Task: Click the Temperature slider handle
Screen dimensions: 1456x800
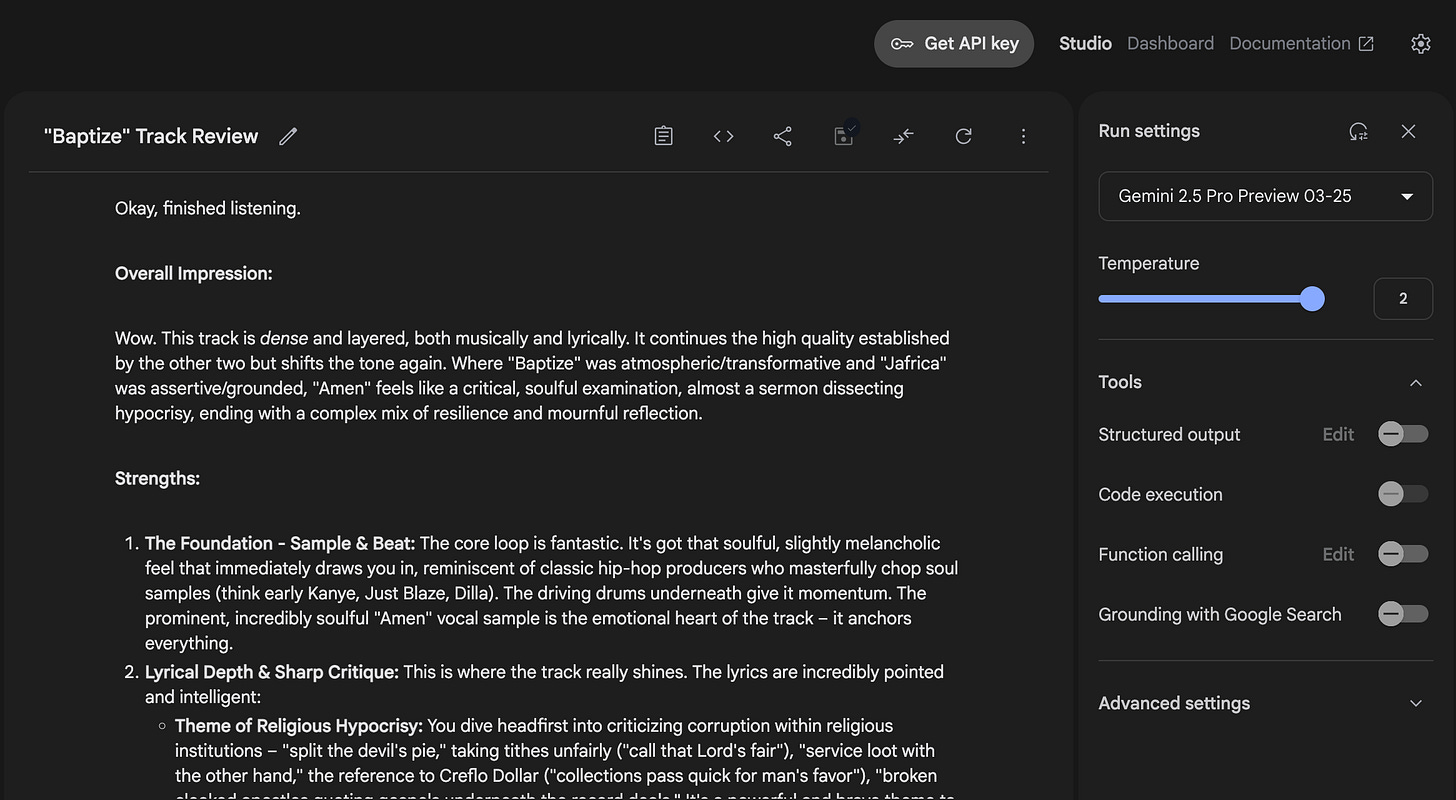Action: pyautogui.click(x=1312, y=299)
